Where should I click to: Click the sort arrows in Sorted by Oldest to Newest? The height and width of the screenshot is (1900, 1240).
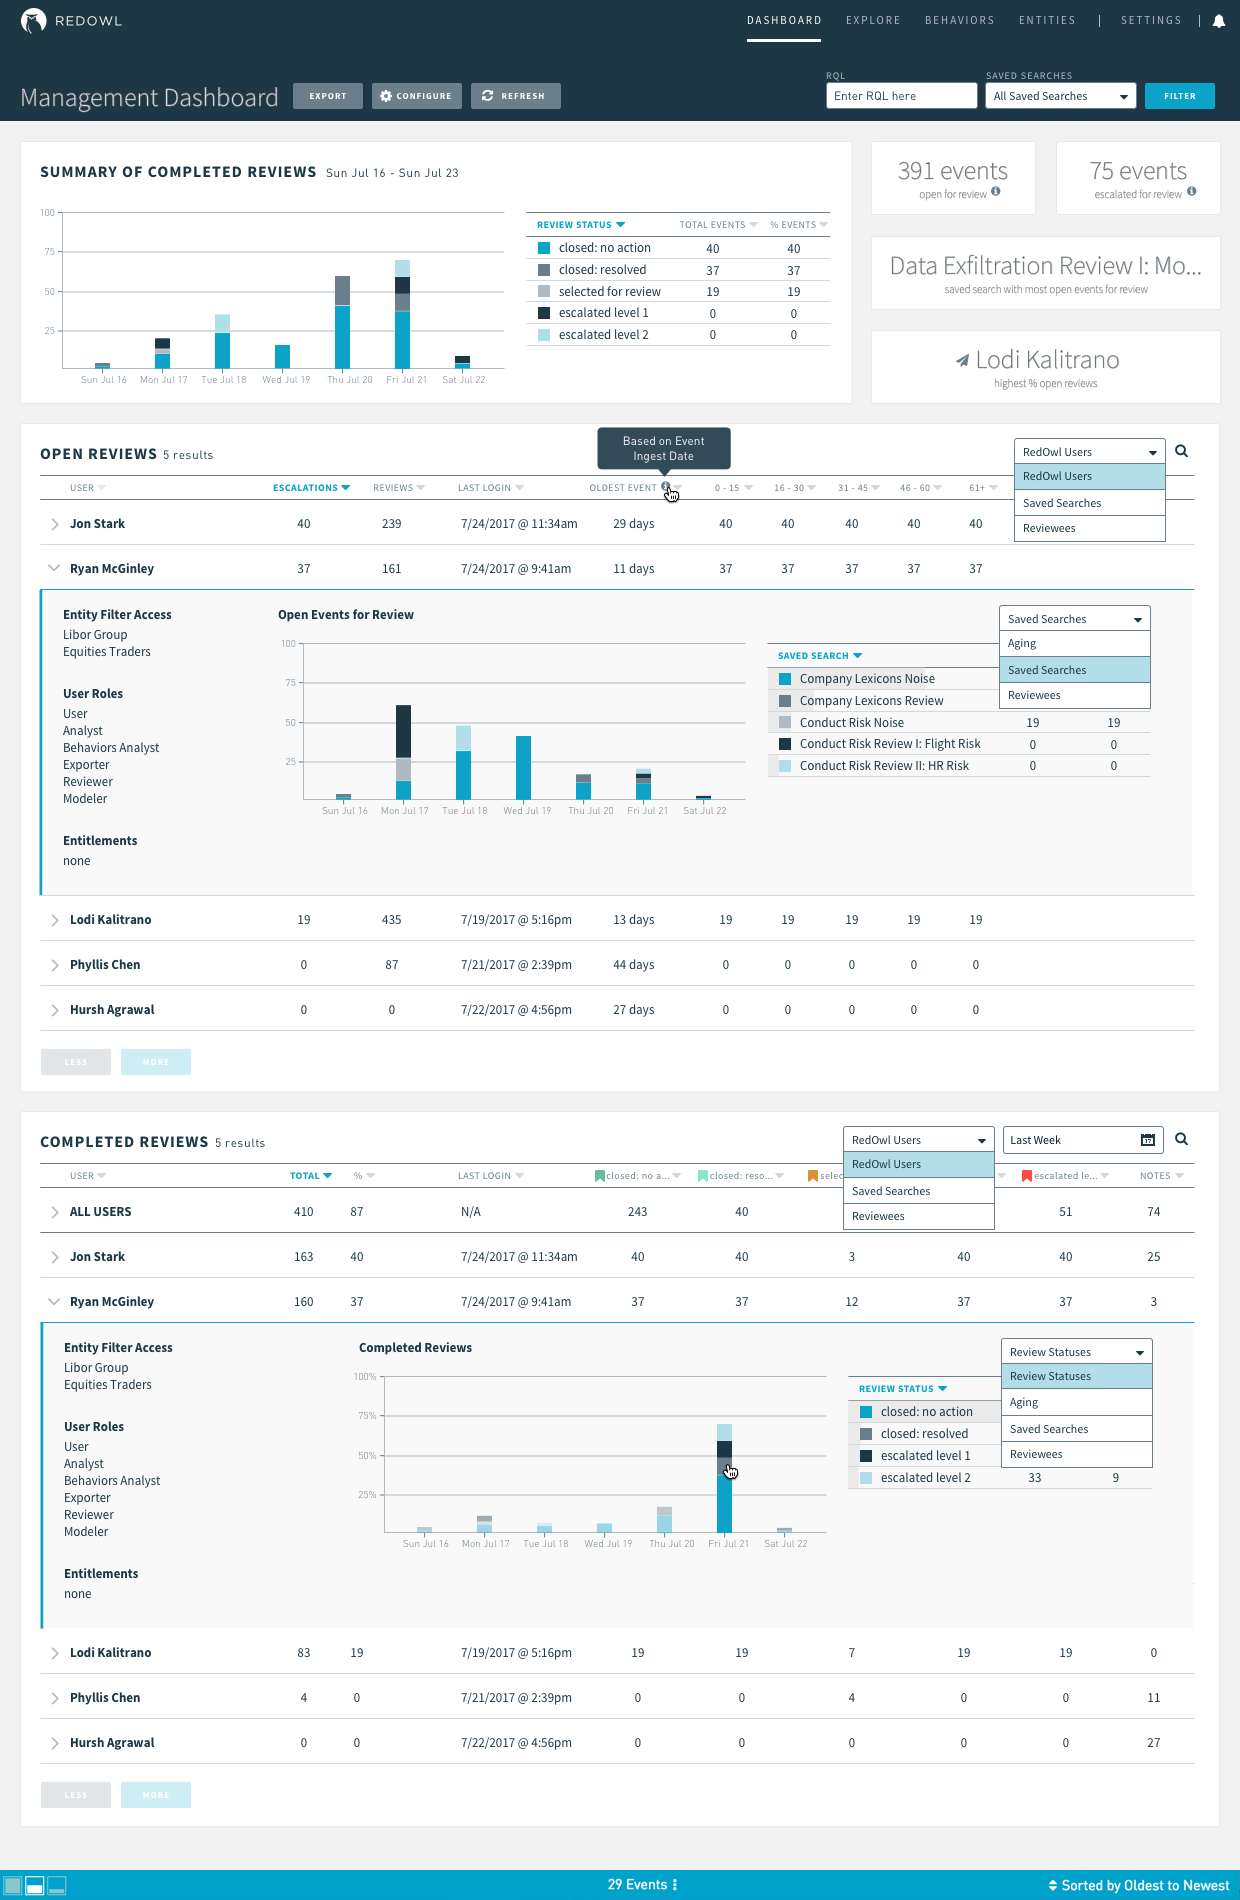tap(1053, 1886)
